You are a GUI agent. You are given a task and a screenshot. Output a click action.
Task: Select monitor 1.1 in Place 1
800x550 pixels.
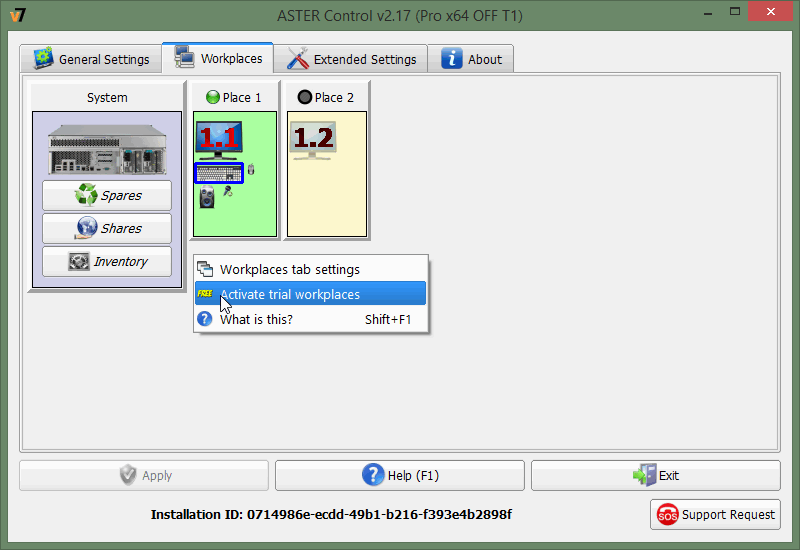[x=218, y=140]
